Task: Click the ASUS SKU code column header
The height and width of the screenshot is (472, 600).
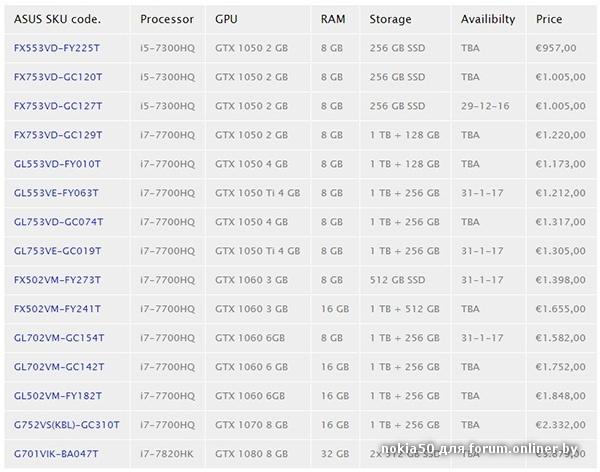Action: [57, 19]
